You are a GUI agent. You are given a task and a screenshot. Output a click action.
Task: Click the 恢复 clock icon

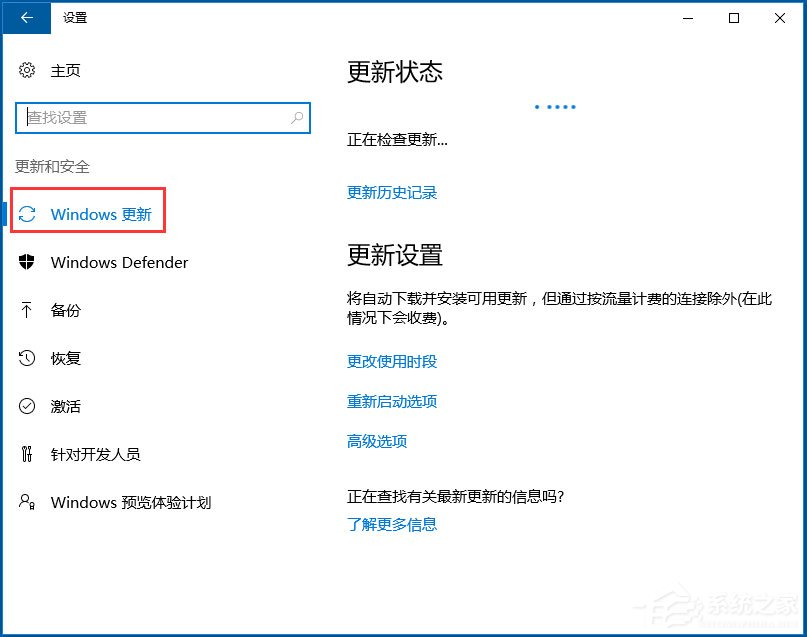(x=29, y=358)
